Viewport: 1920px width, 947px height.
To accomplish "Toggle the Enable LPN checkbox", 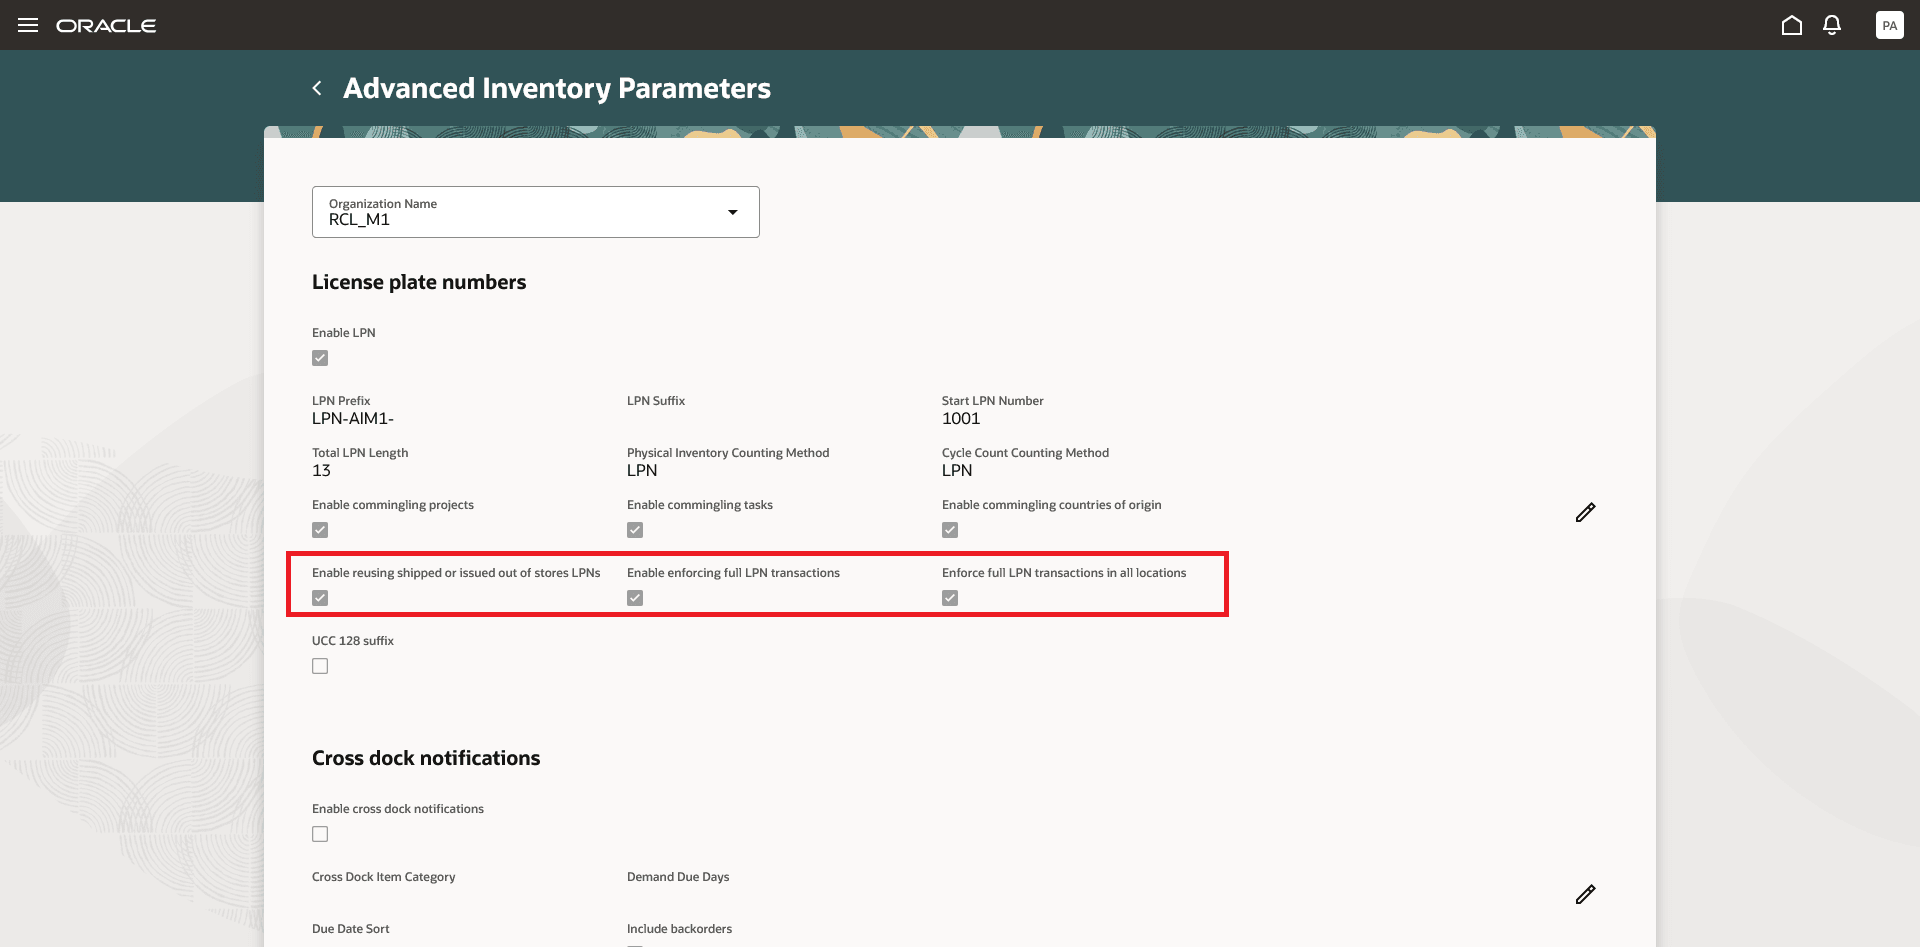I will (320, 358).
